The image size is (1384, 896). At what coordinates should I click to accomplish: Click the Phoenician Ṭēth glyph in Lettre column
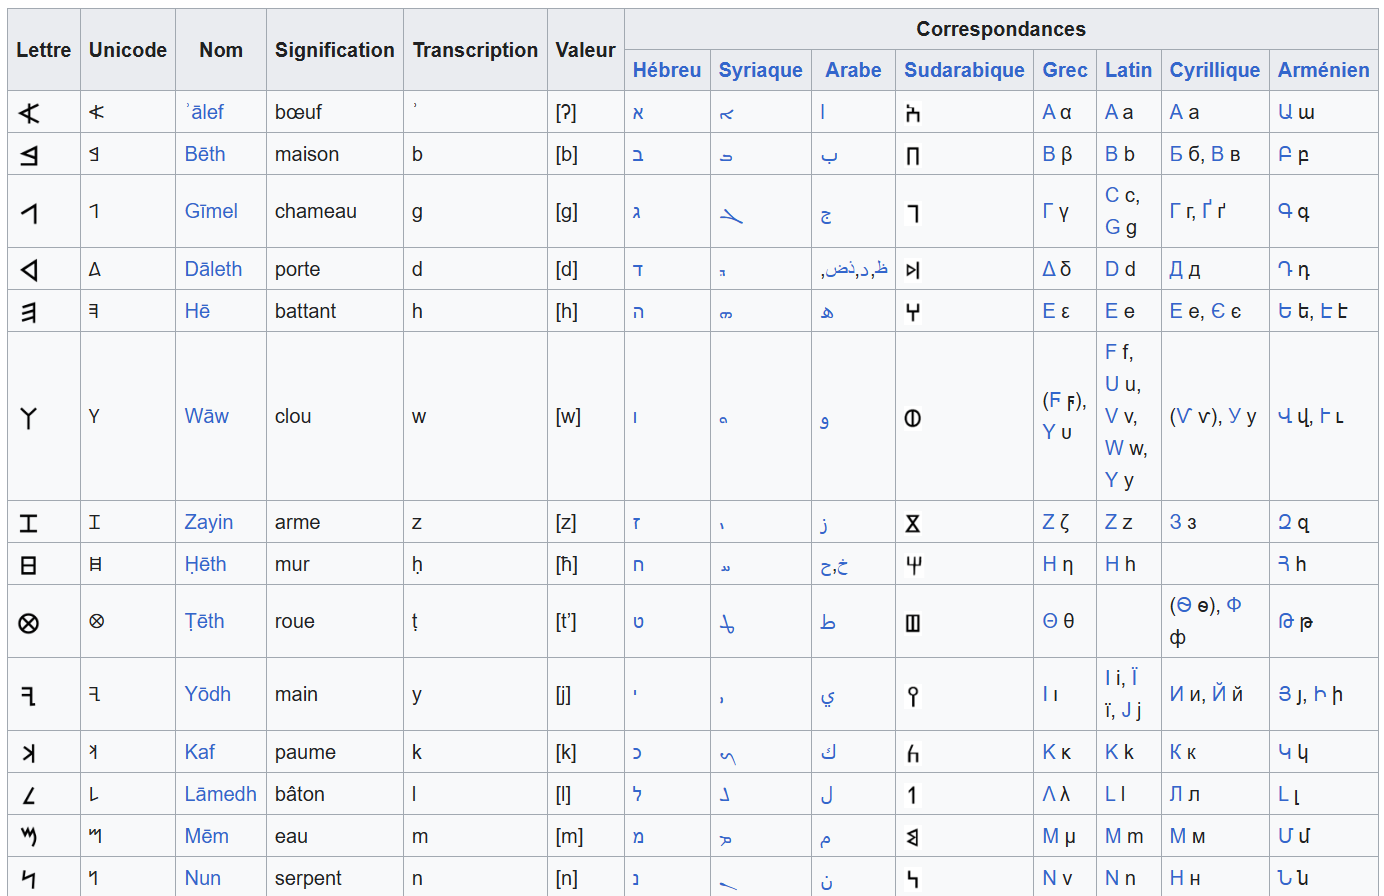(x=29, y=623)
